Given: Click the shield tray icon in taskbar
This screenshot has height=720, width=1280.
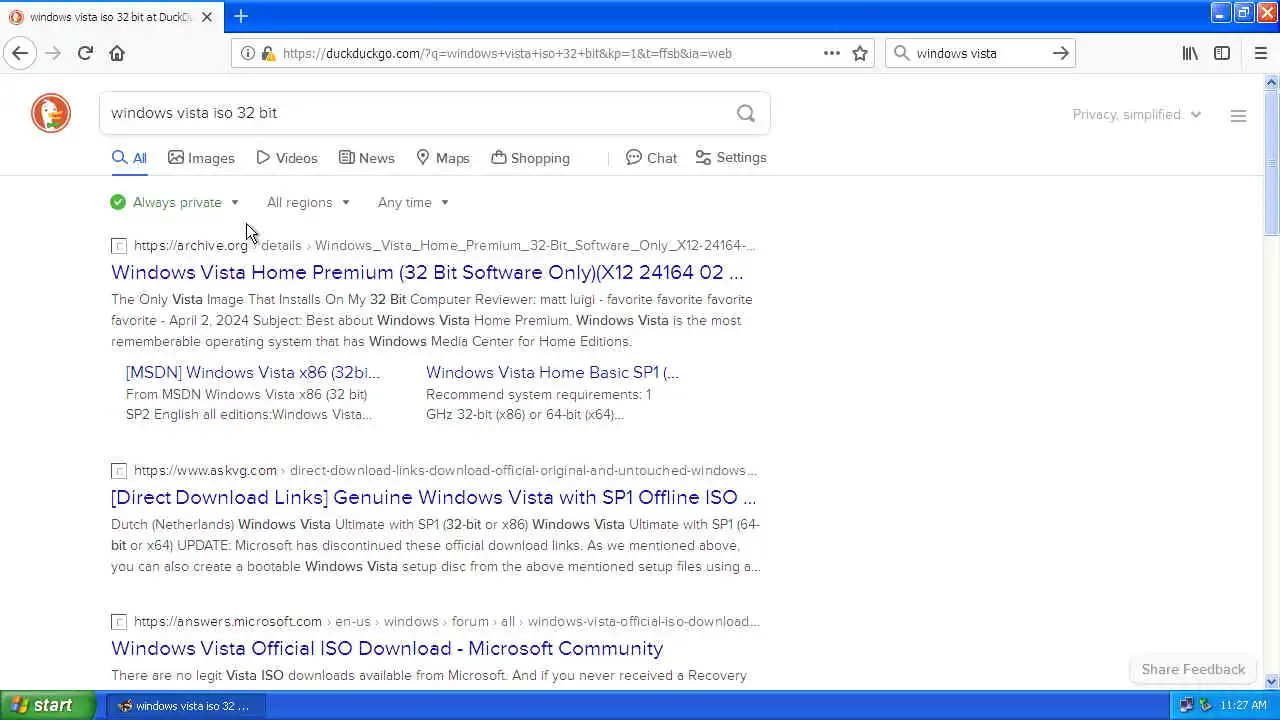Looking at the screenshot, I should tap(1205, 705).
